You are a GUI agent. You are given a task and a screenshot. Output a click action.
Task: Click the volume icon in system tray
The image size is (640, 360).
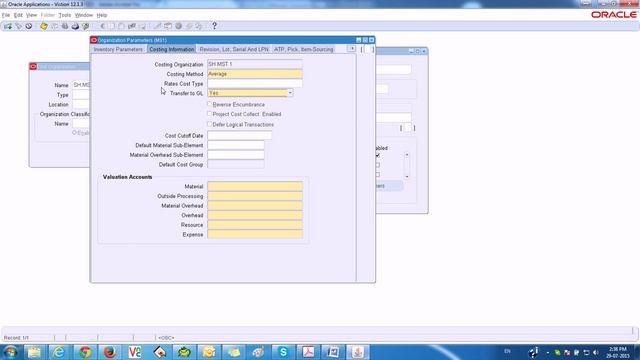596,352
